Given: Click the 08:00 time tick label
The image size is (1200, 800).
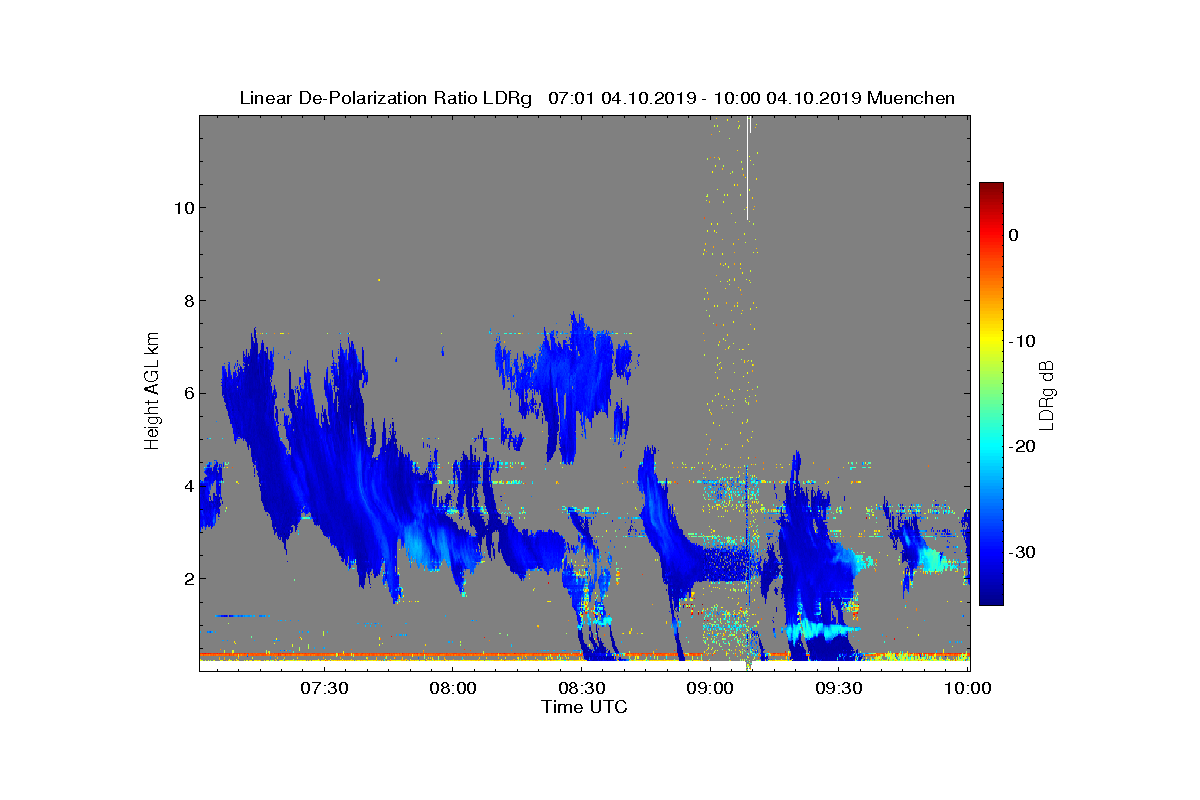Looking at the screenshot, I should (453, 688).
